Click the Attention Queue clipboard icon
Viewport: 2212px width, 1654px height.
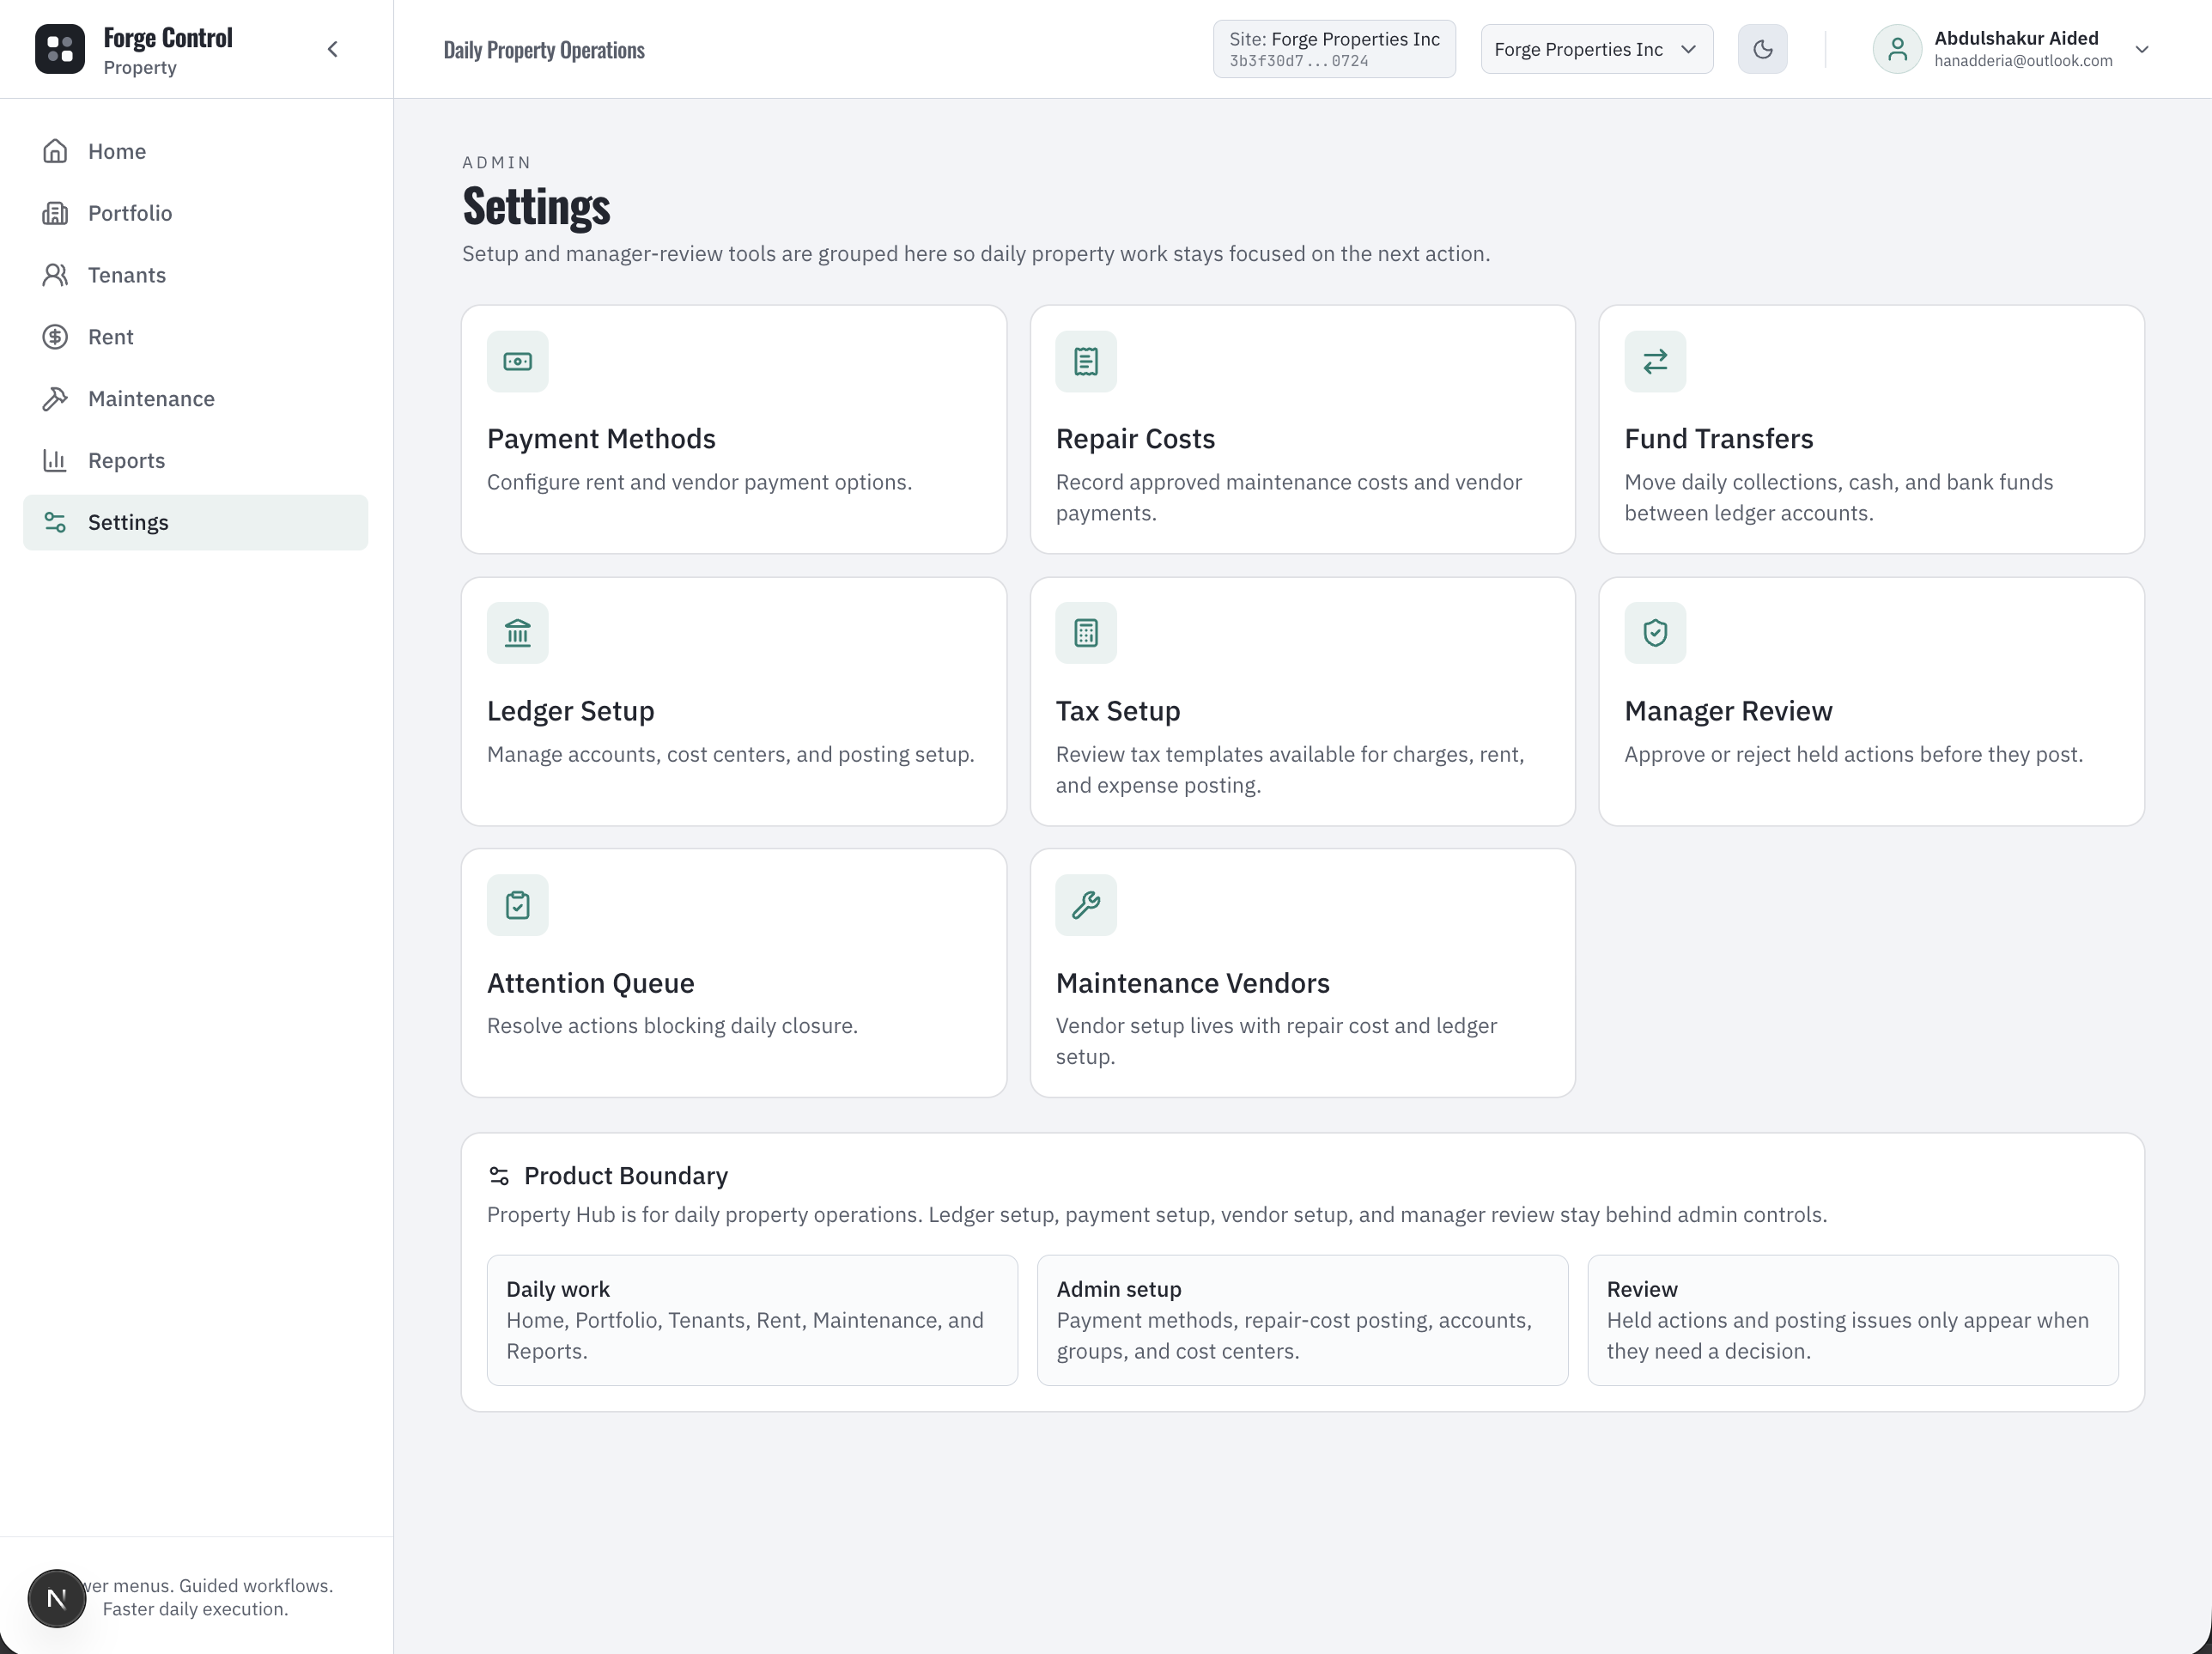(518, 905)
